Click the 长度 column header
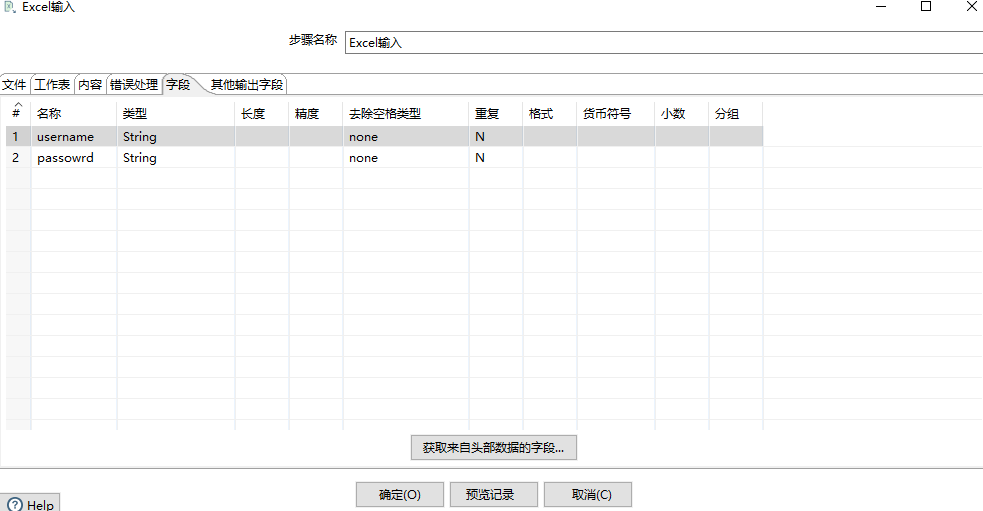Viewport: 983px width, 511px height. tap(262, 113)
